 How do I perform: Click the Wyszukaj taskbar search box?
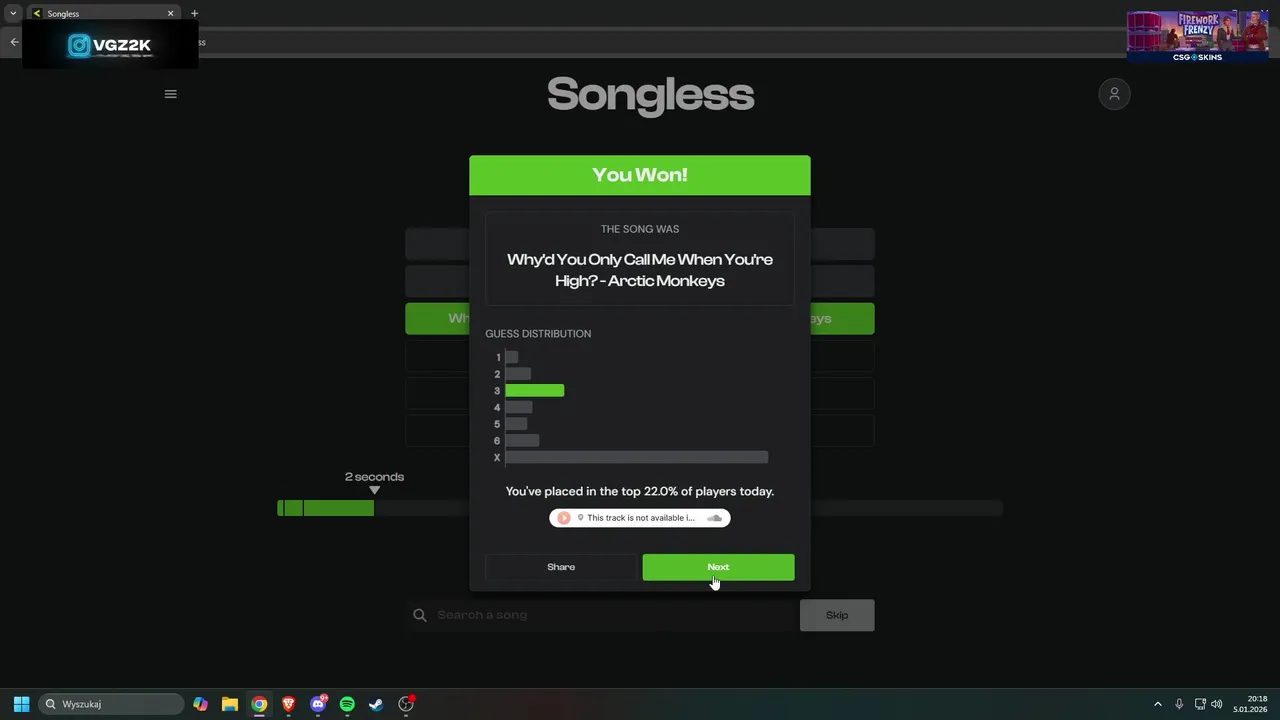coord(111,704)
